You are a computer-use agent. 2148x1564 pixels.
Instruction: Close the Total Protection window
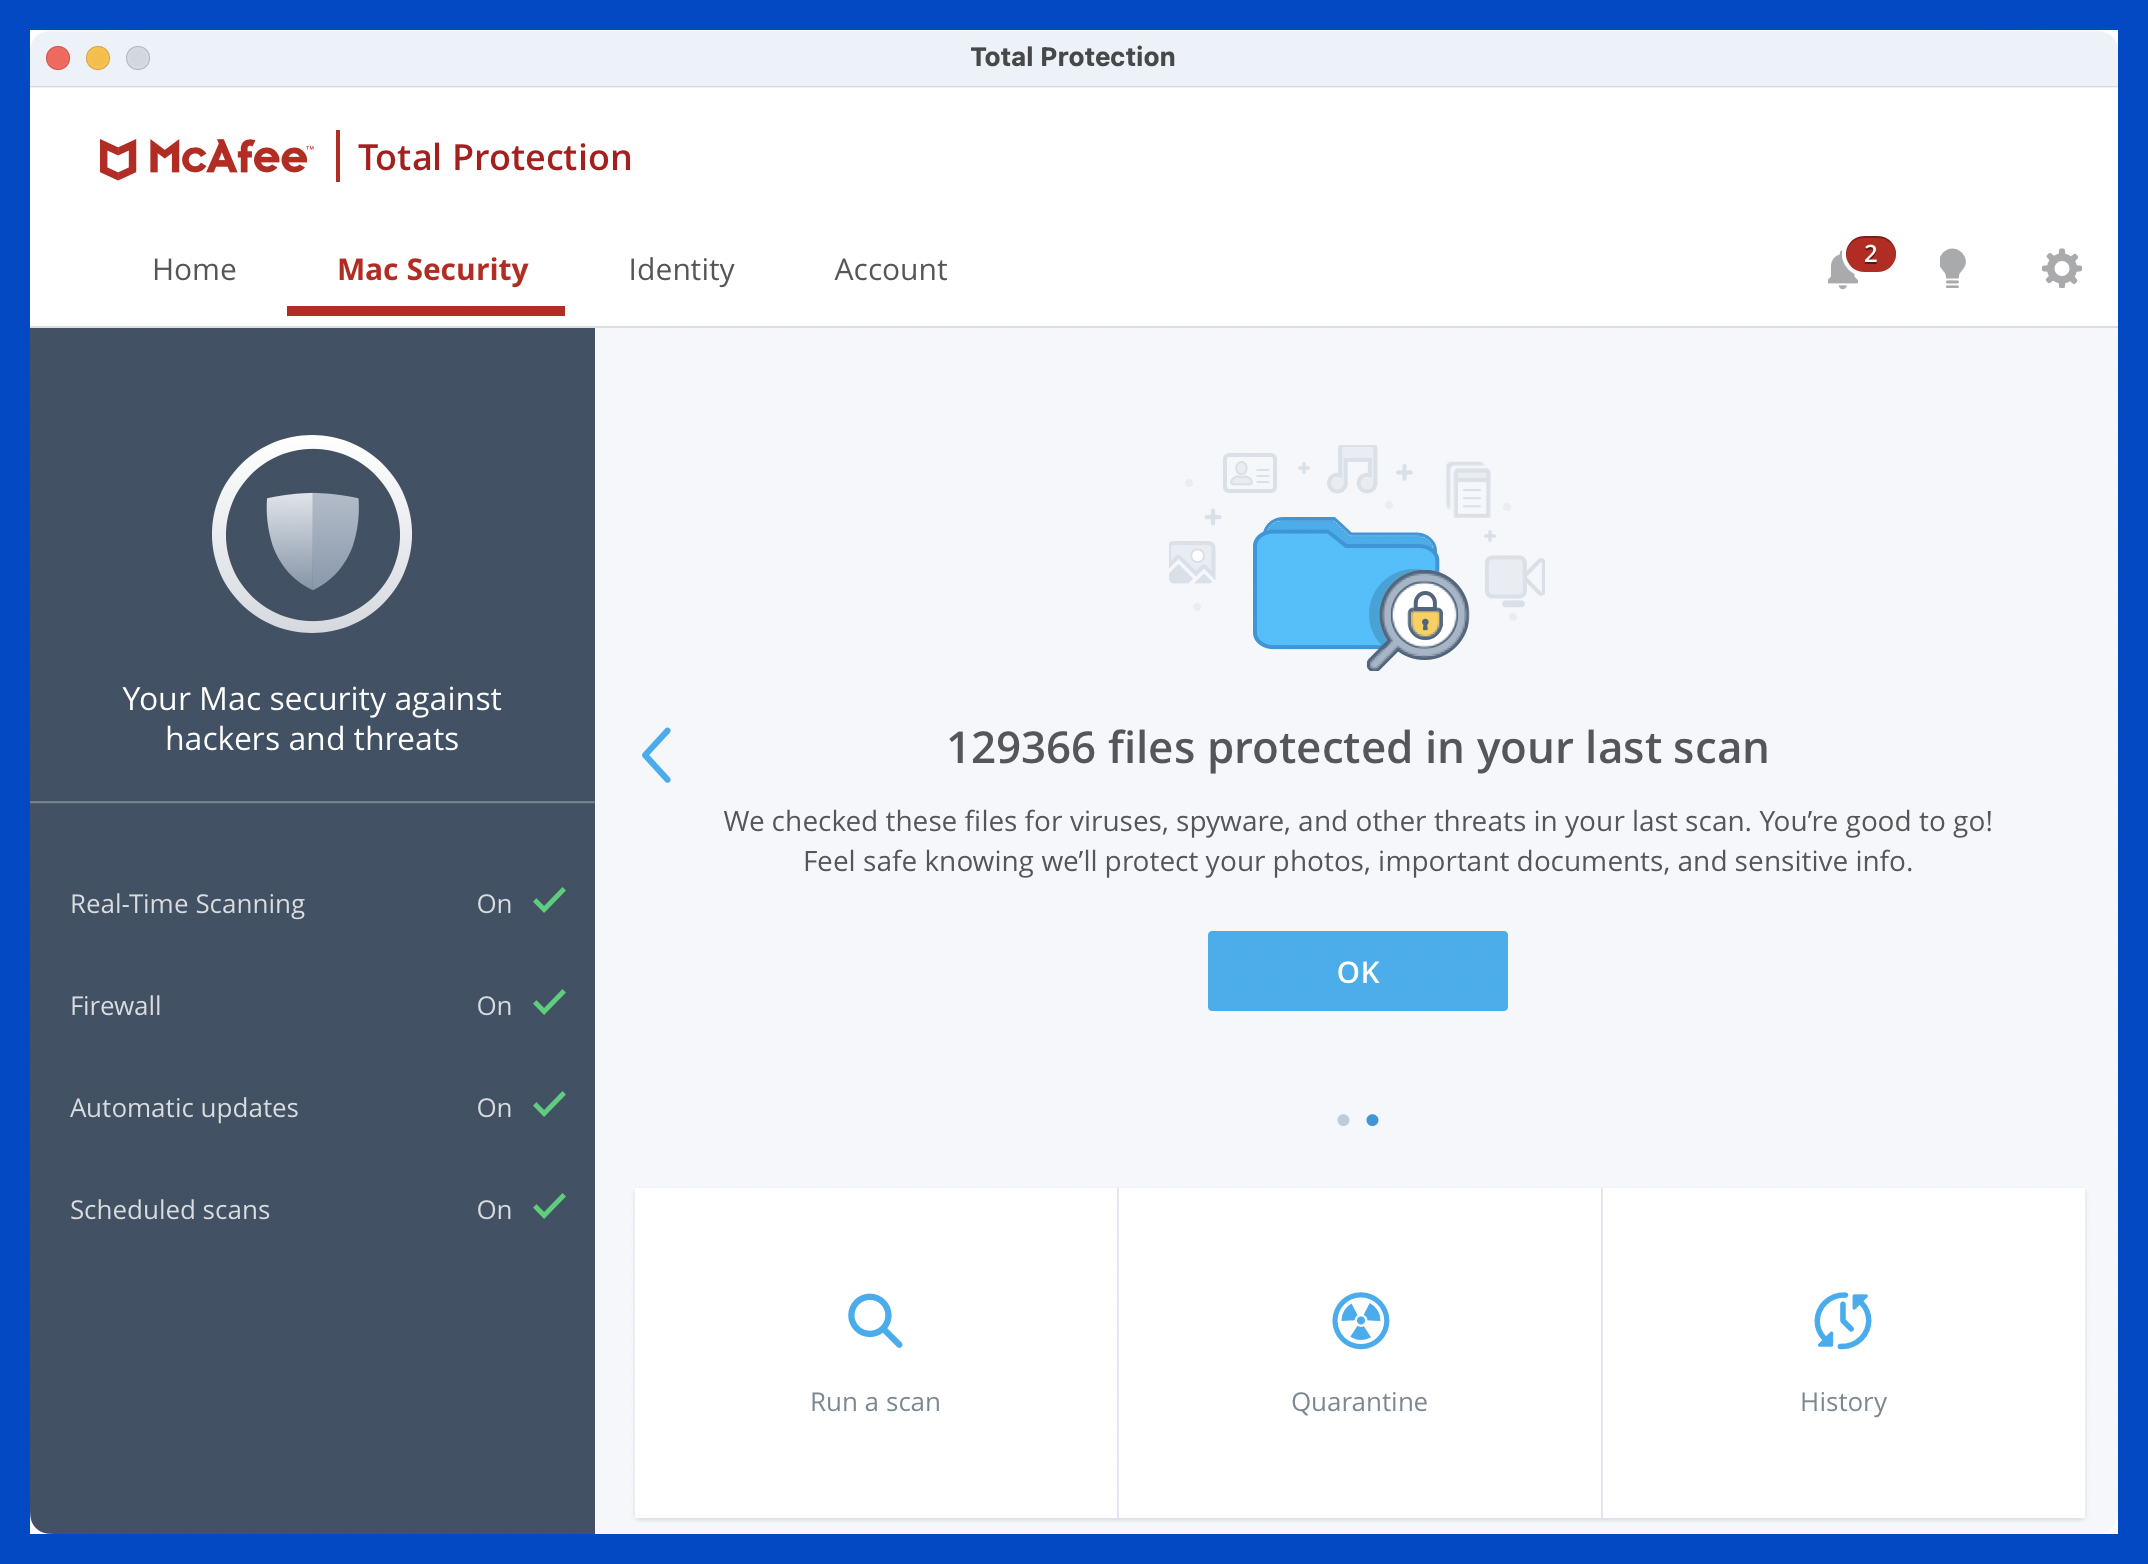(58, 58)
